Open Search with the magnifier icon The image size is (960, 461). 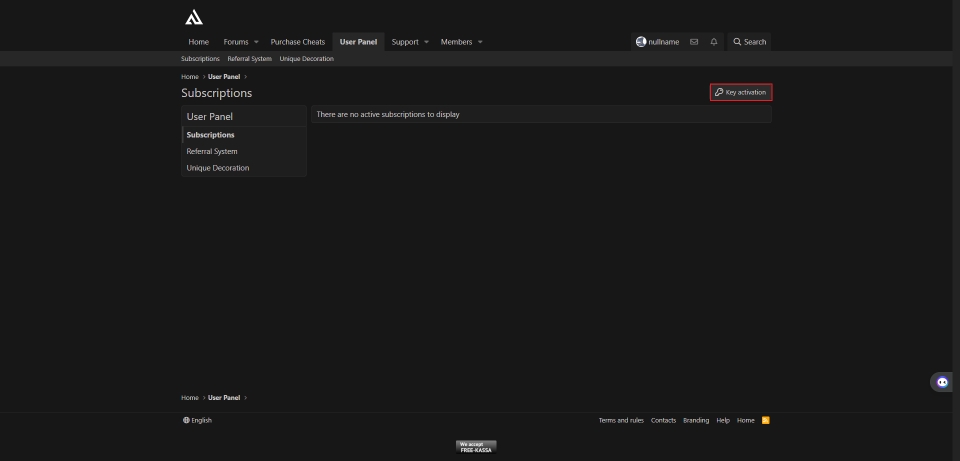(x=738, y=42)
